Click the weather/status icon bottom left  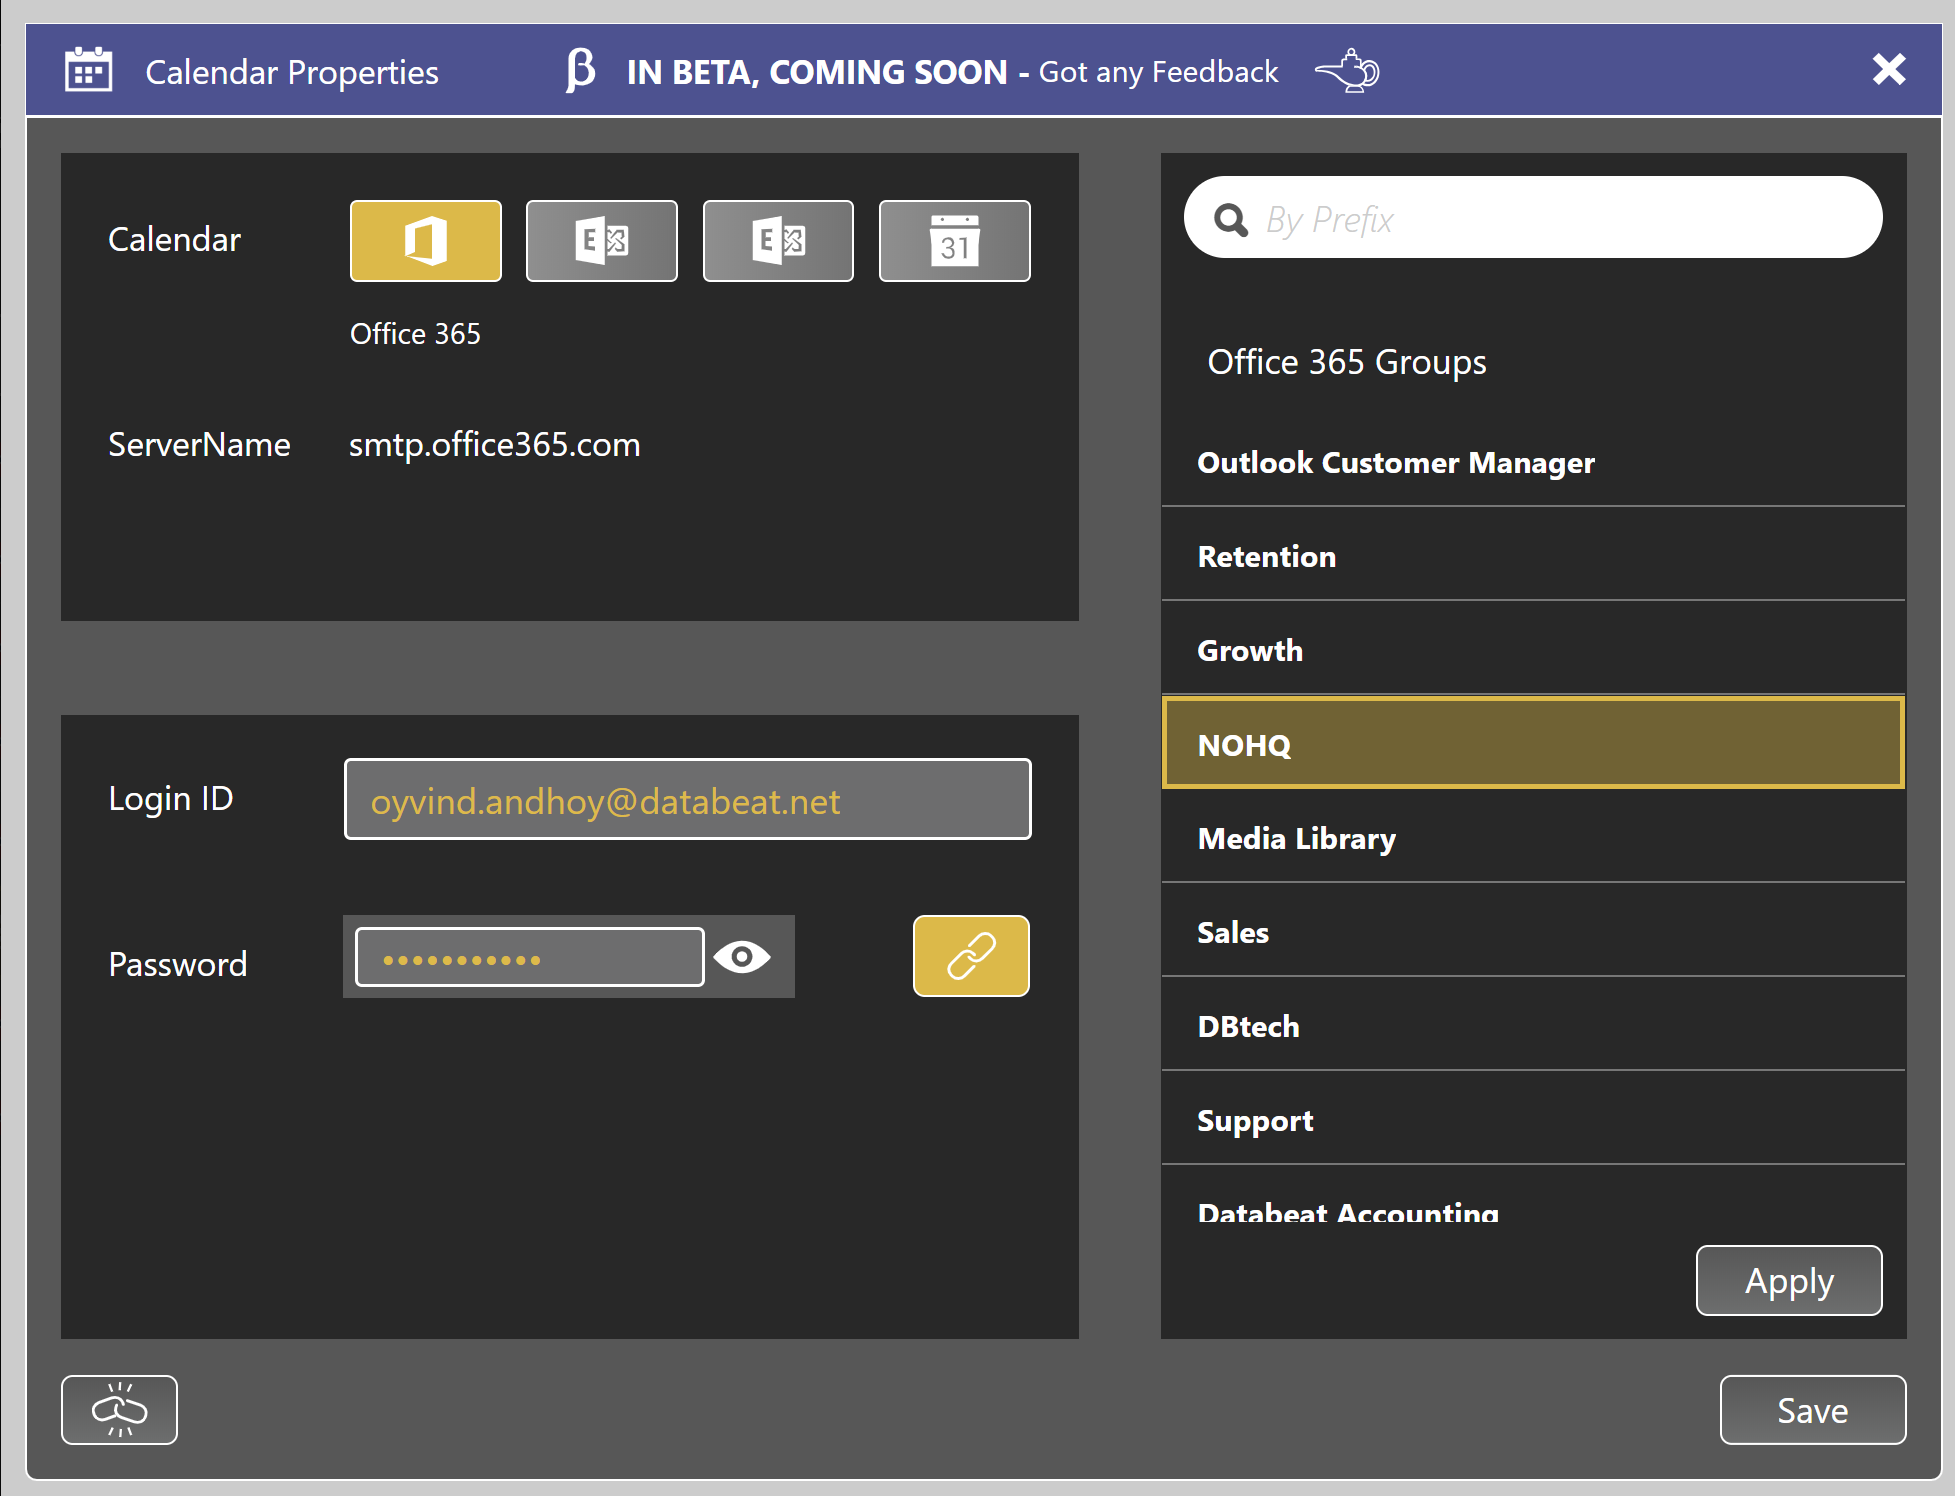coord(121,1410)
